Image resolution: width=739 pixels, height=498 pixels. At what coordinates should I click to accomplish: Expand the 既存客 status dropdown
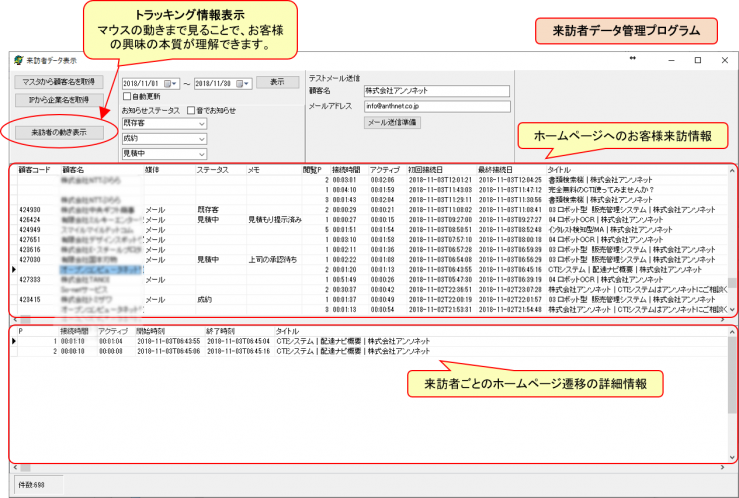click(x=202, y=124)
